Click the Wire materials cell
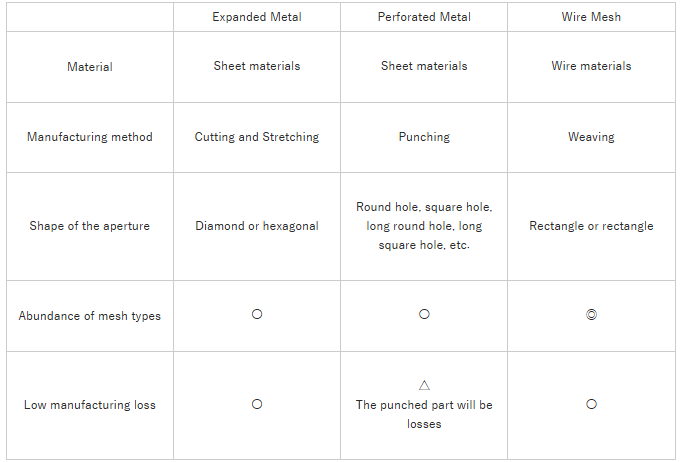Screen dimensions: 682x462 click(x=591, y=67)
